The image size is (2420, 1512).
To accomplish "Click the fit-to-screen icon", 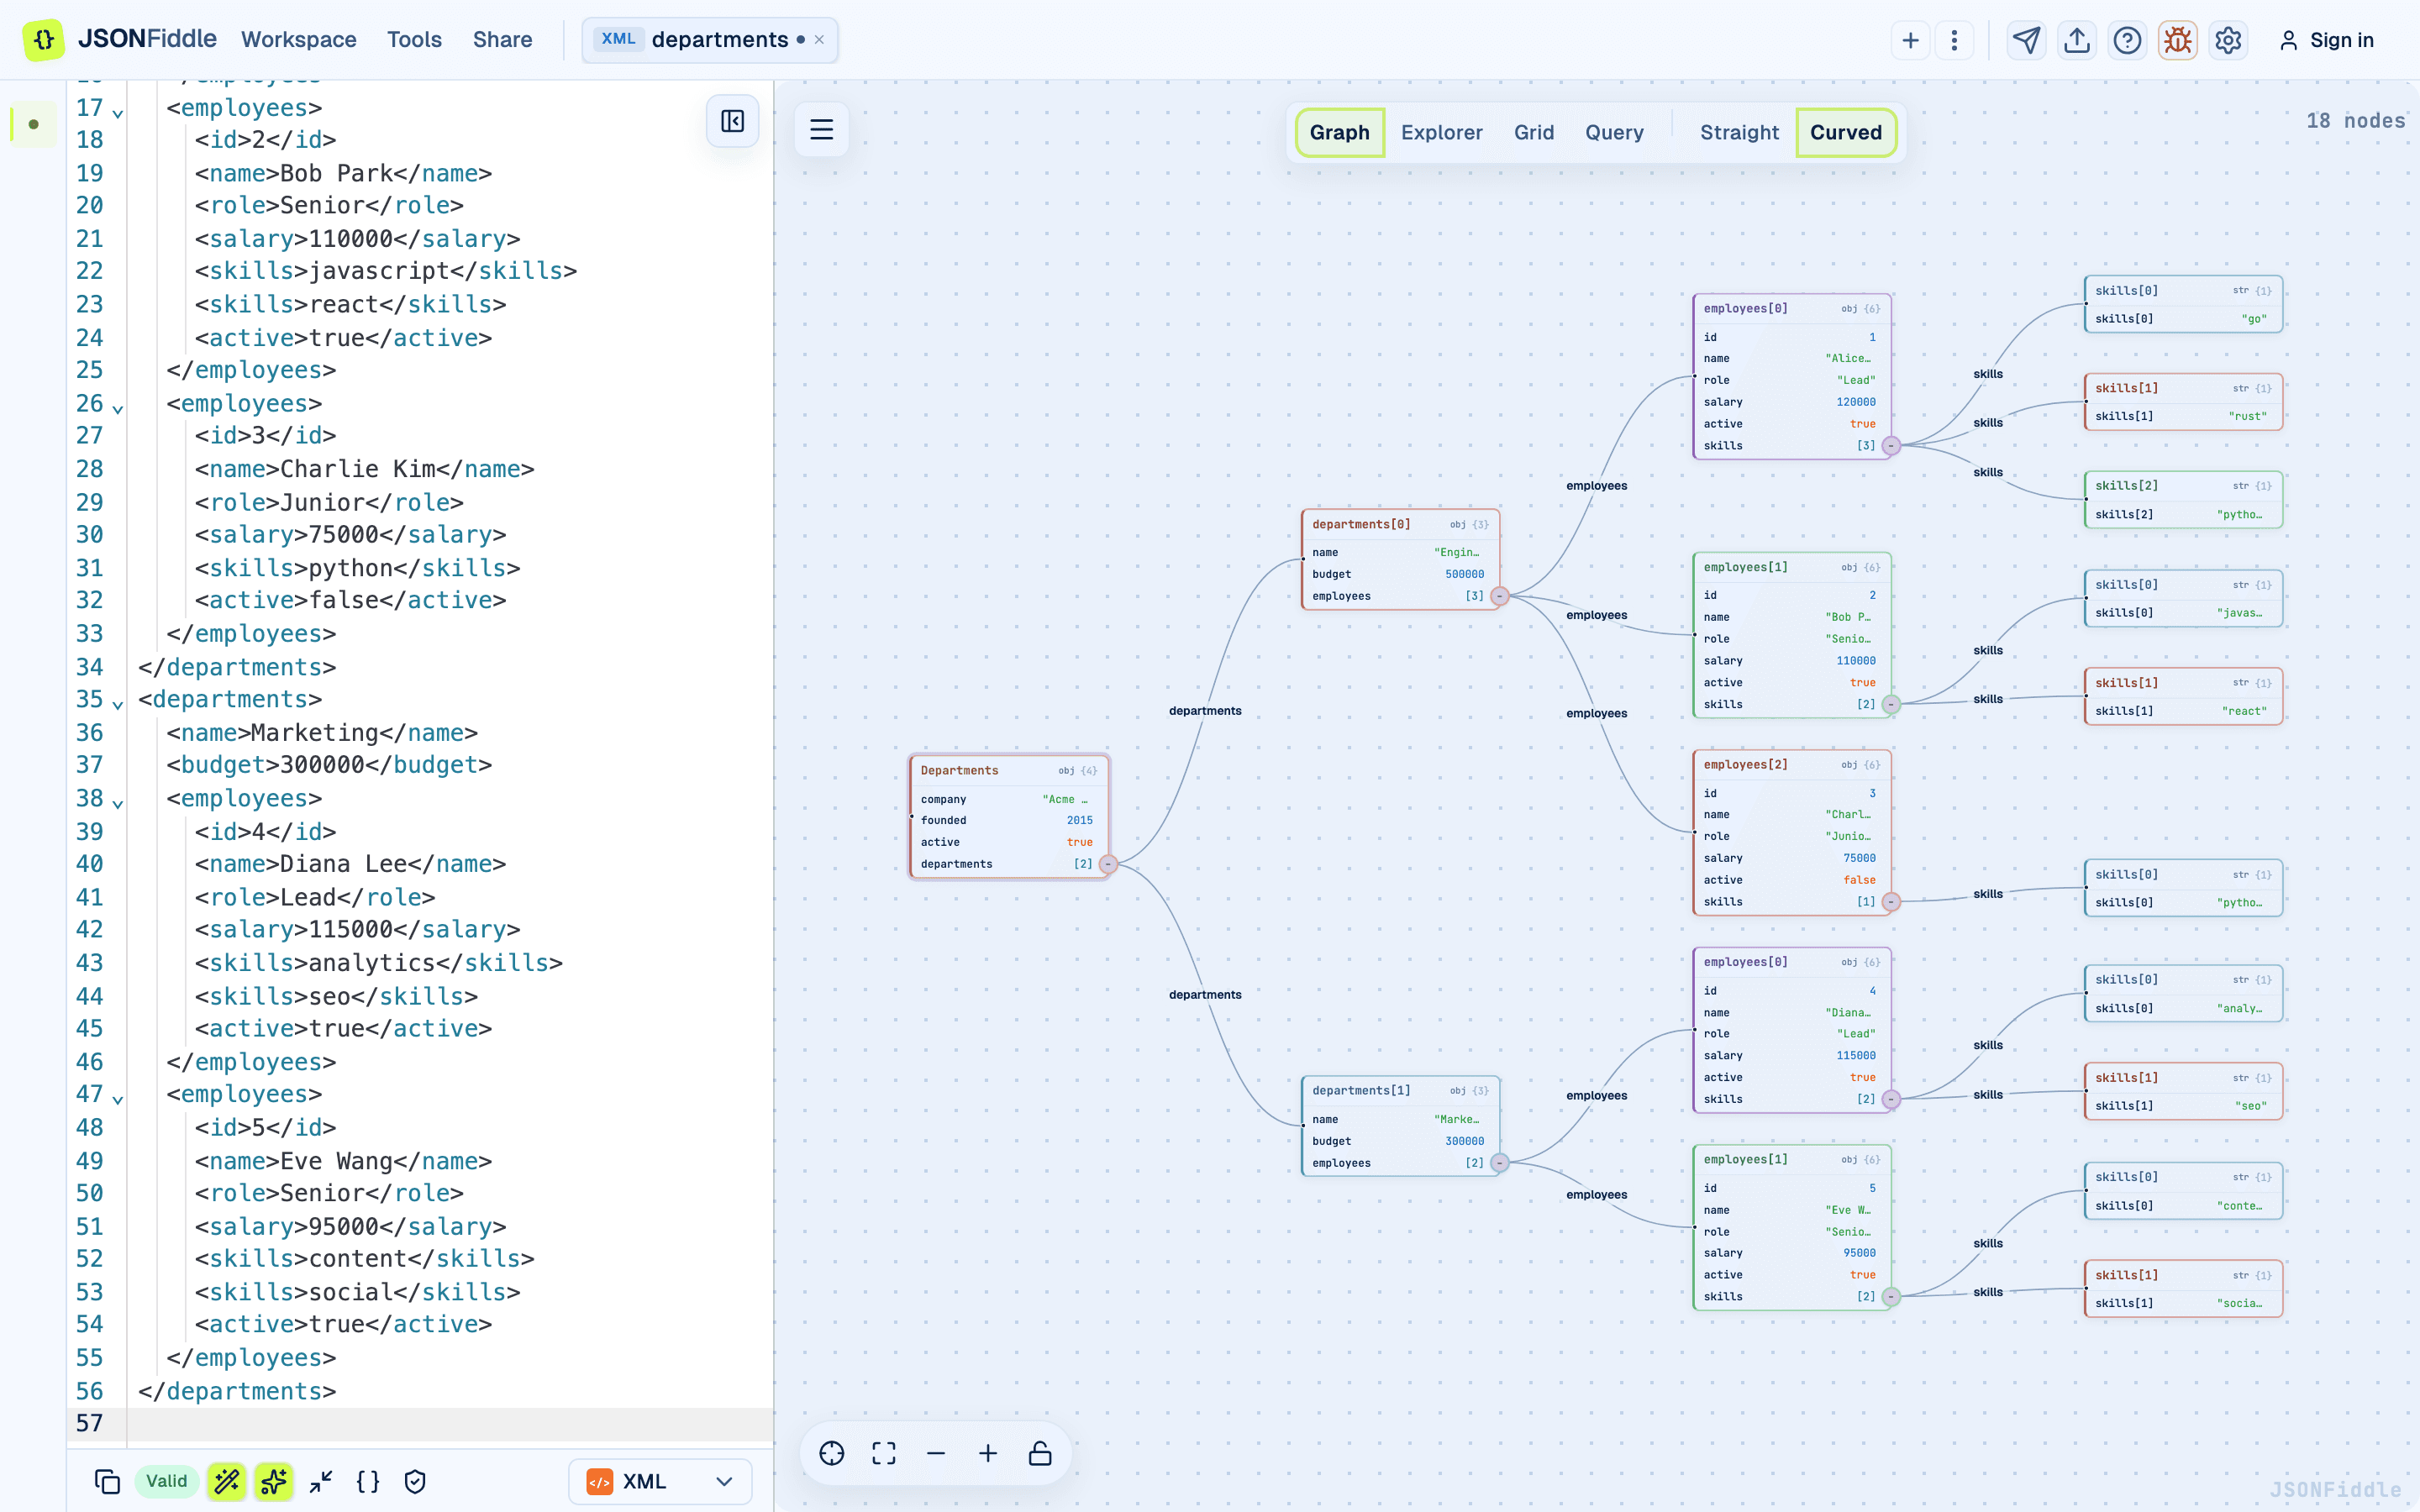I will [884, 1453].
